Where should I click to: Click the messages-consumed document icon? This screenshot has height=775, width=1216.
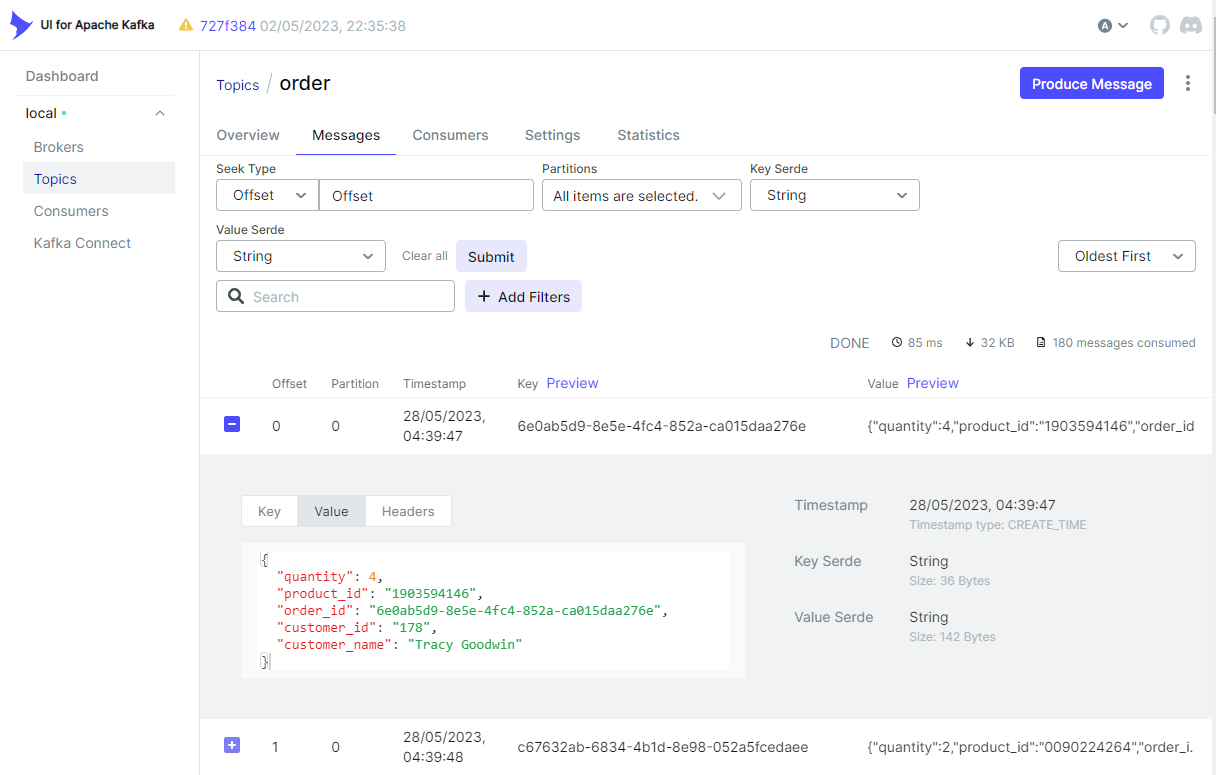click(1041, 342)
